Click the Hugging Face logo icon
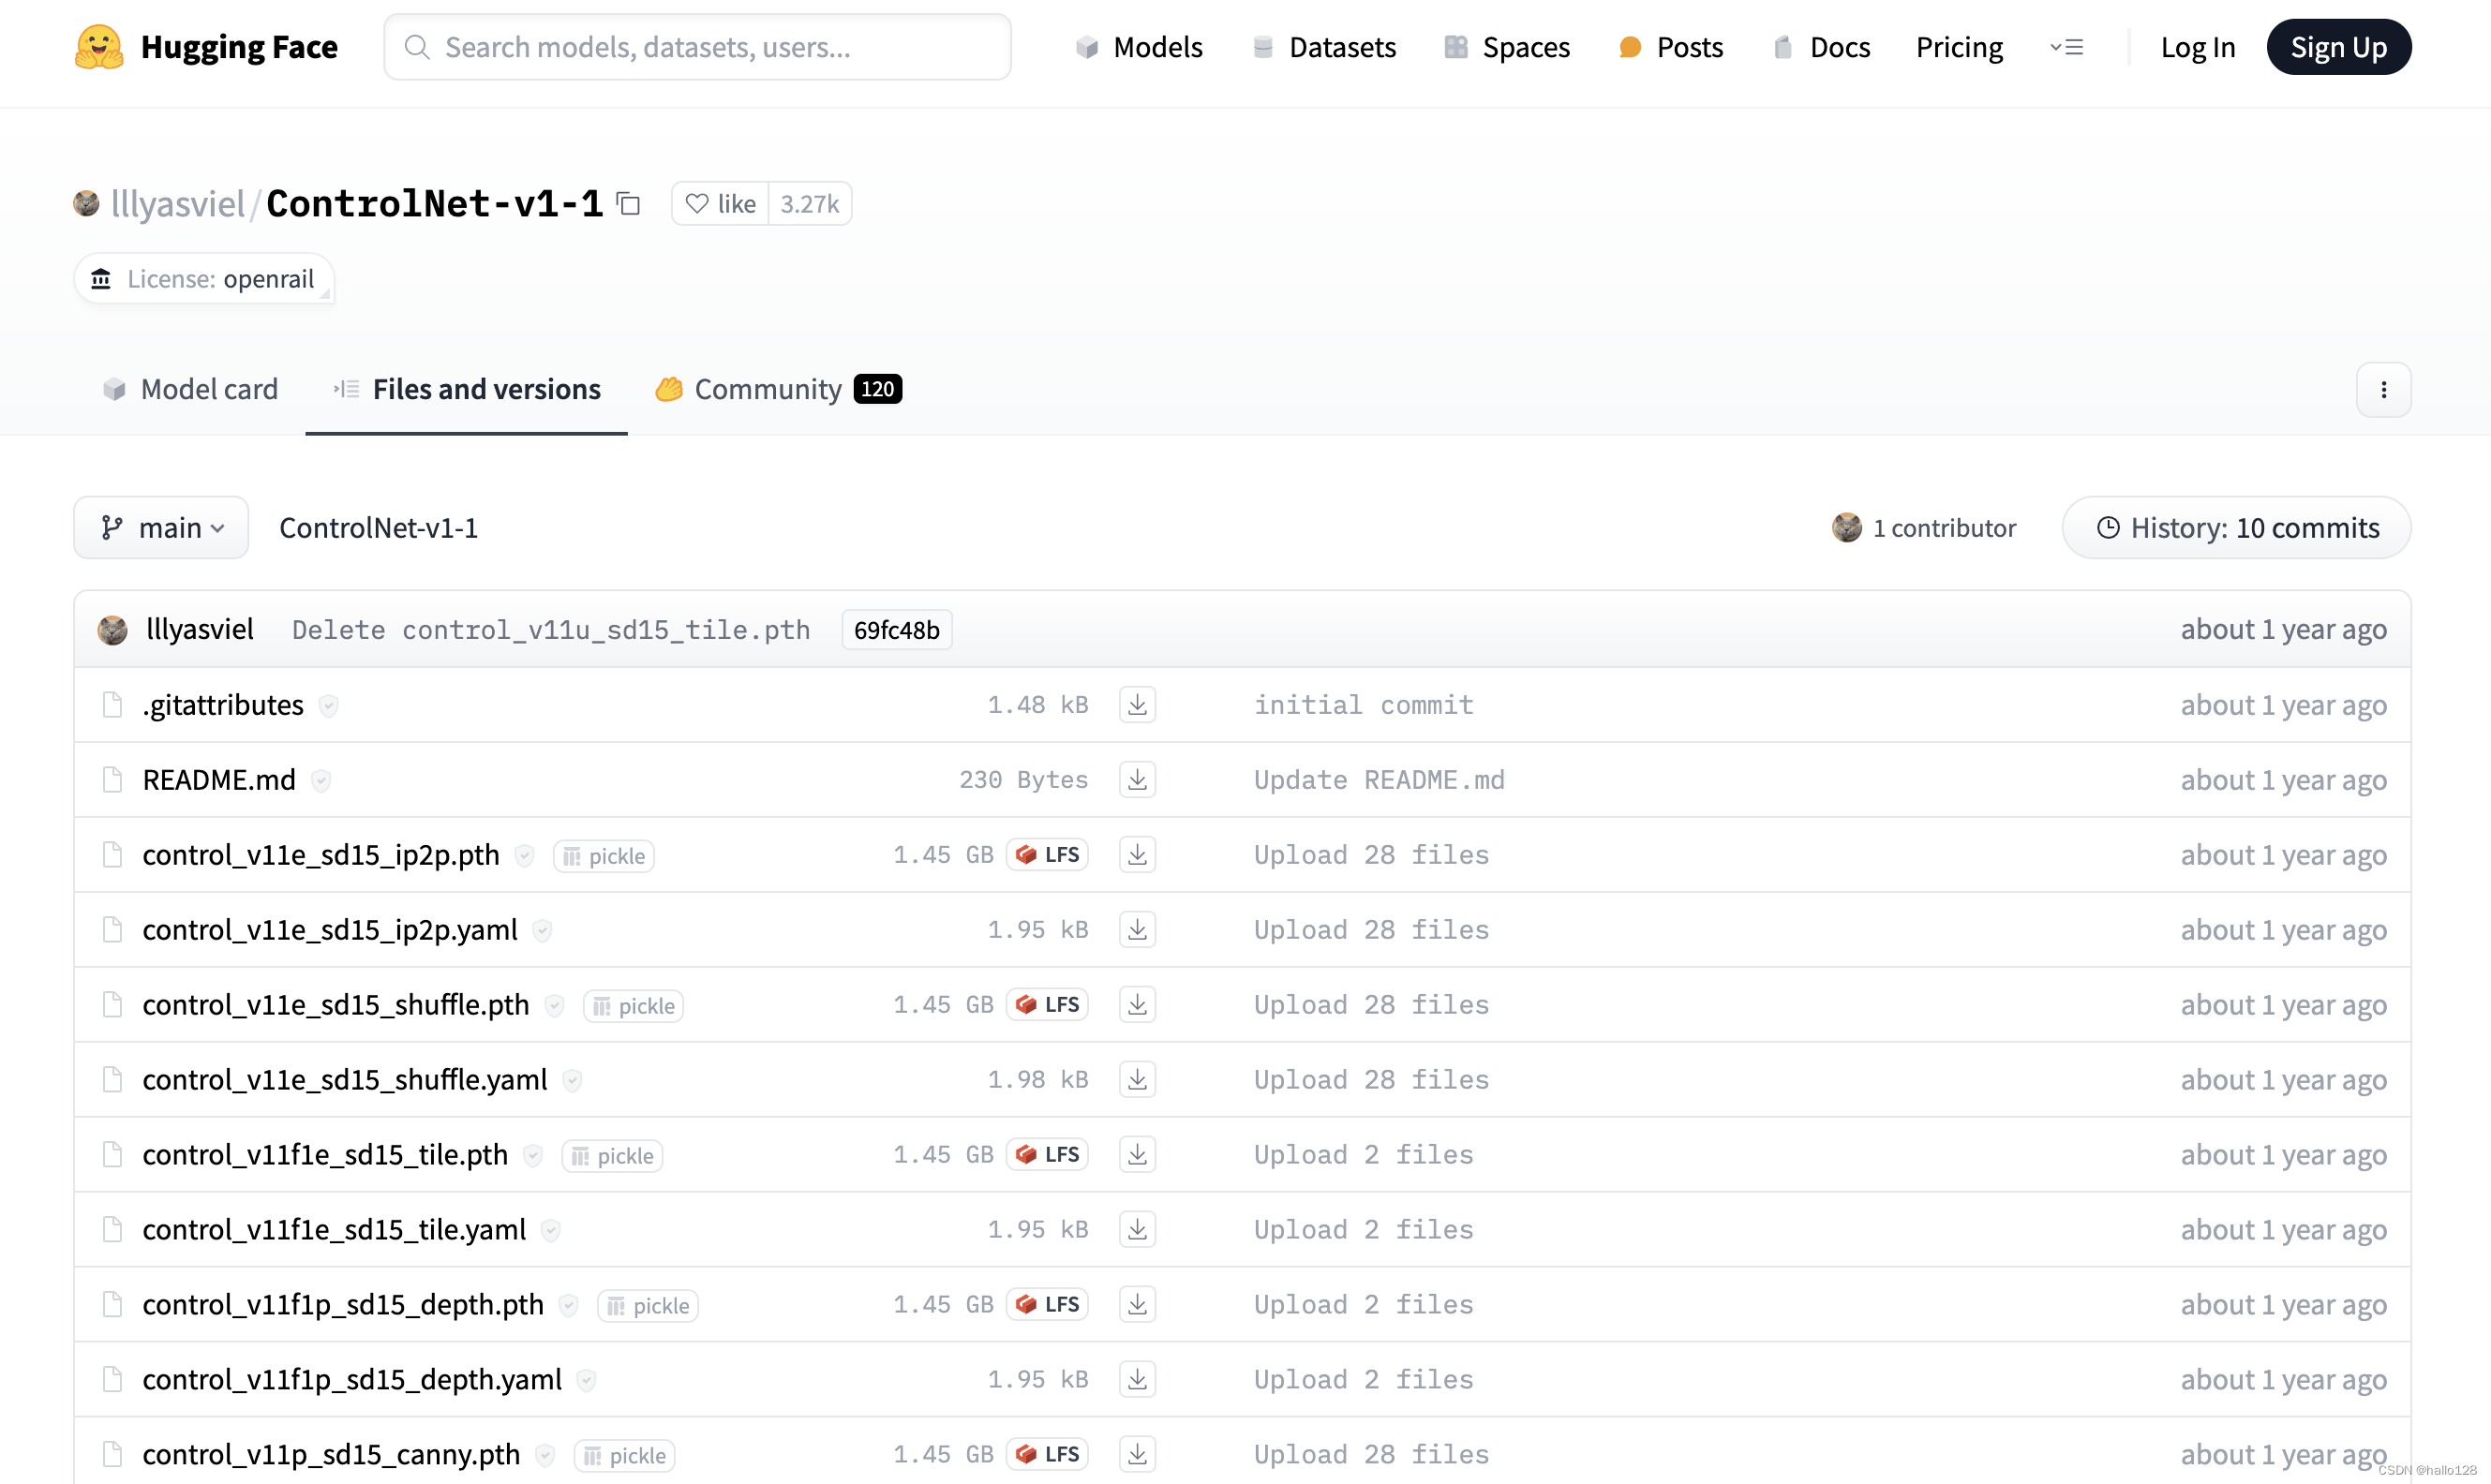 [x=99, y=44]
